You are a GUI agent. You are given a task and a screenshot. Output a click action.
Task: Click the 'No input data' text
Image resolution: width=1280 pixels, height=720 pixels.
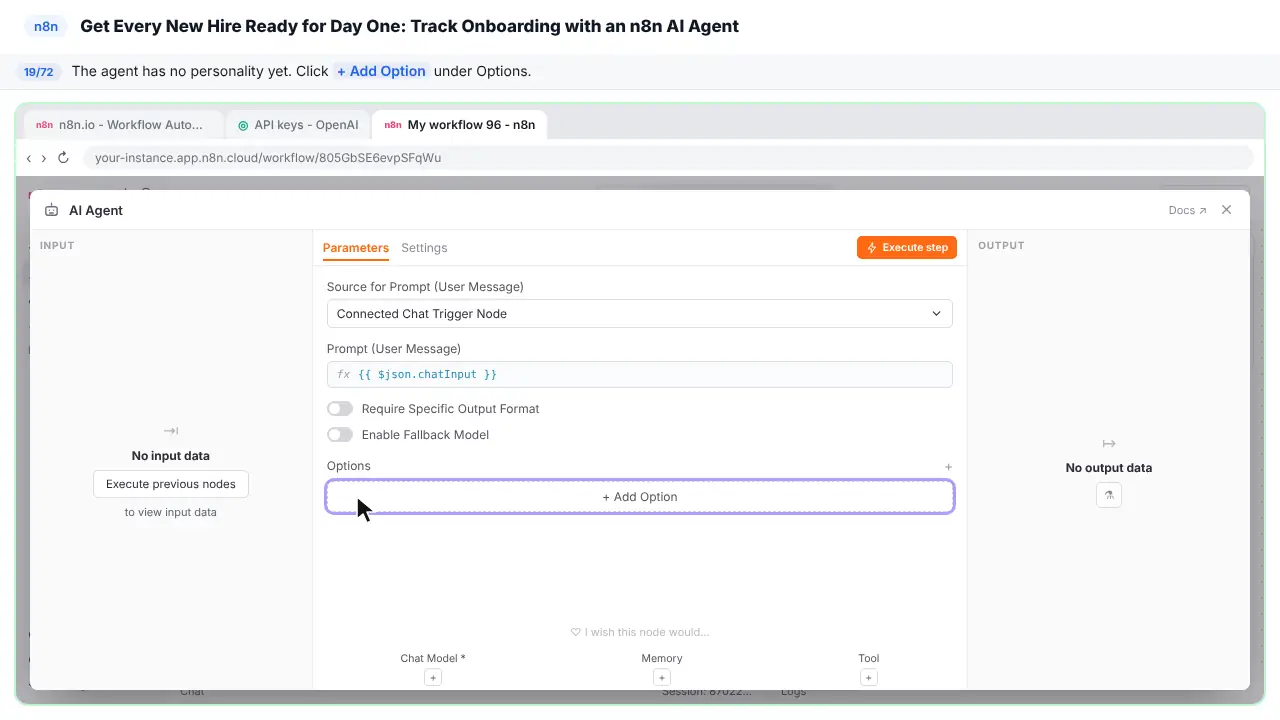(171, 456)
